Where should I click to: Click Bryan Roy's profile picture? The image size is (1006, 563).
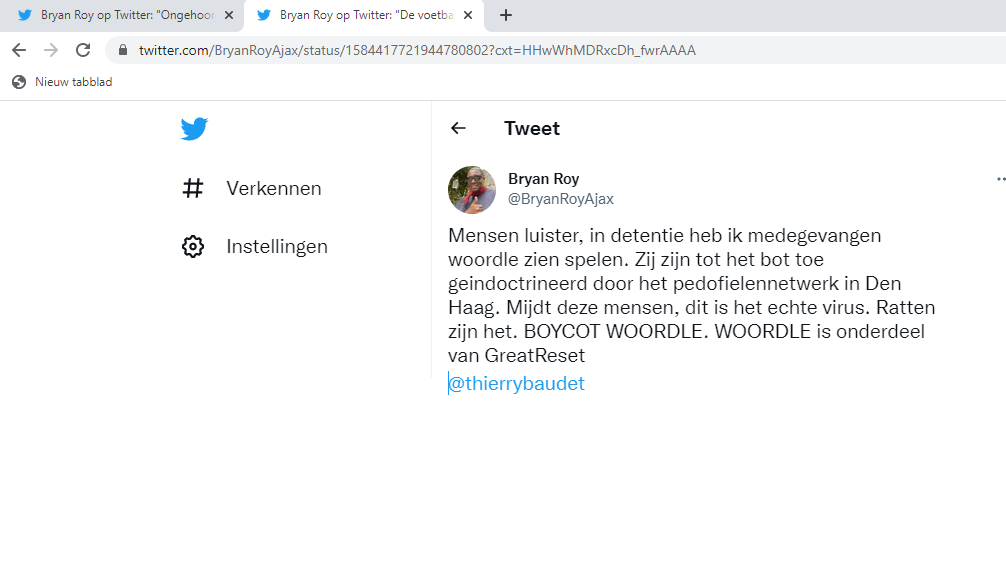point(472,190)
